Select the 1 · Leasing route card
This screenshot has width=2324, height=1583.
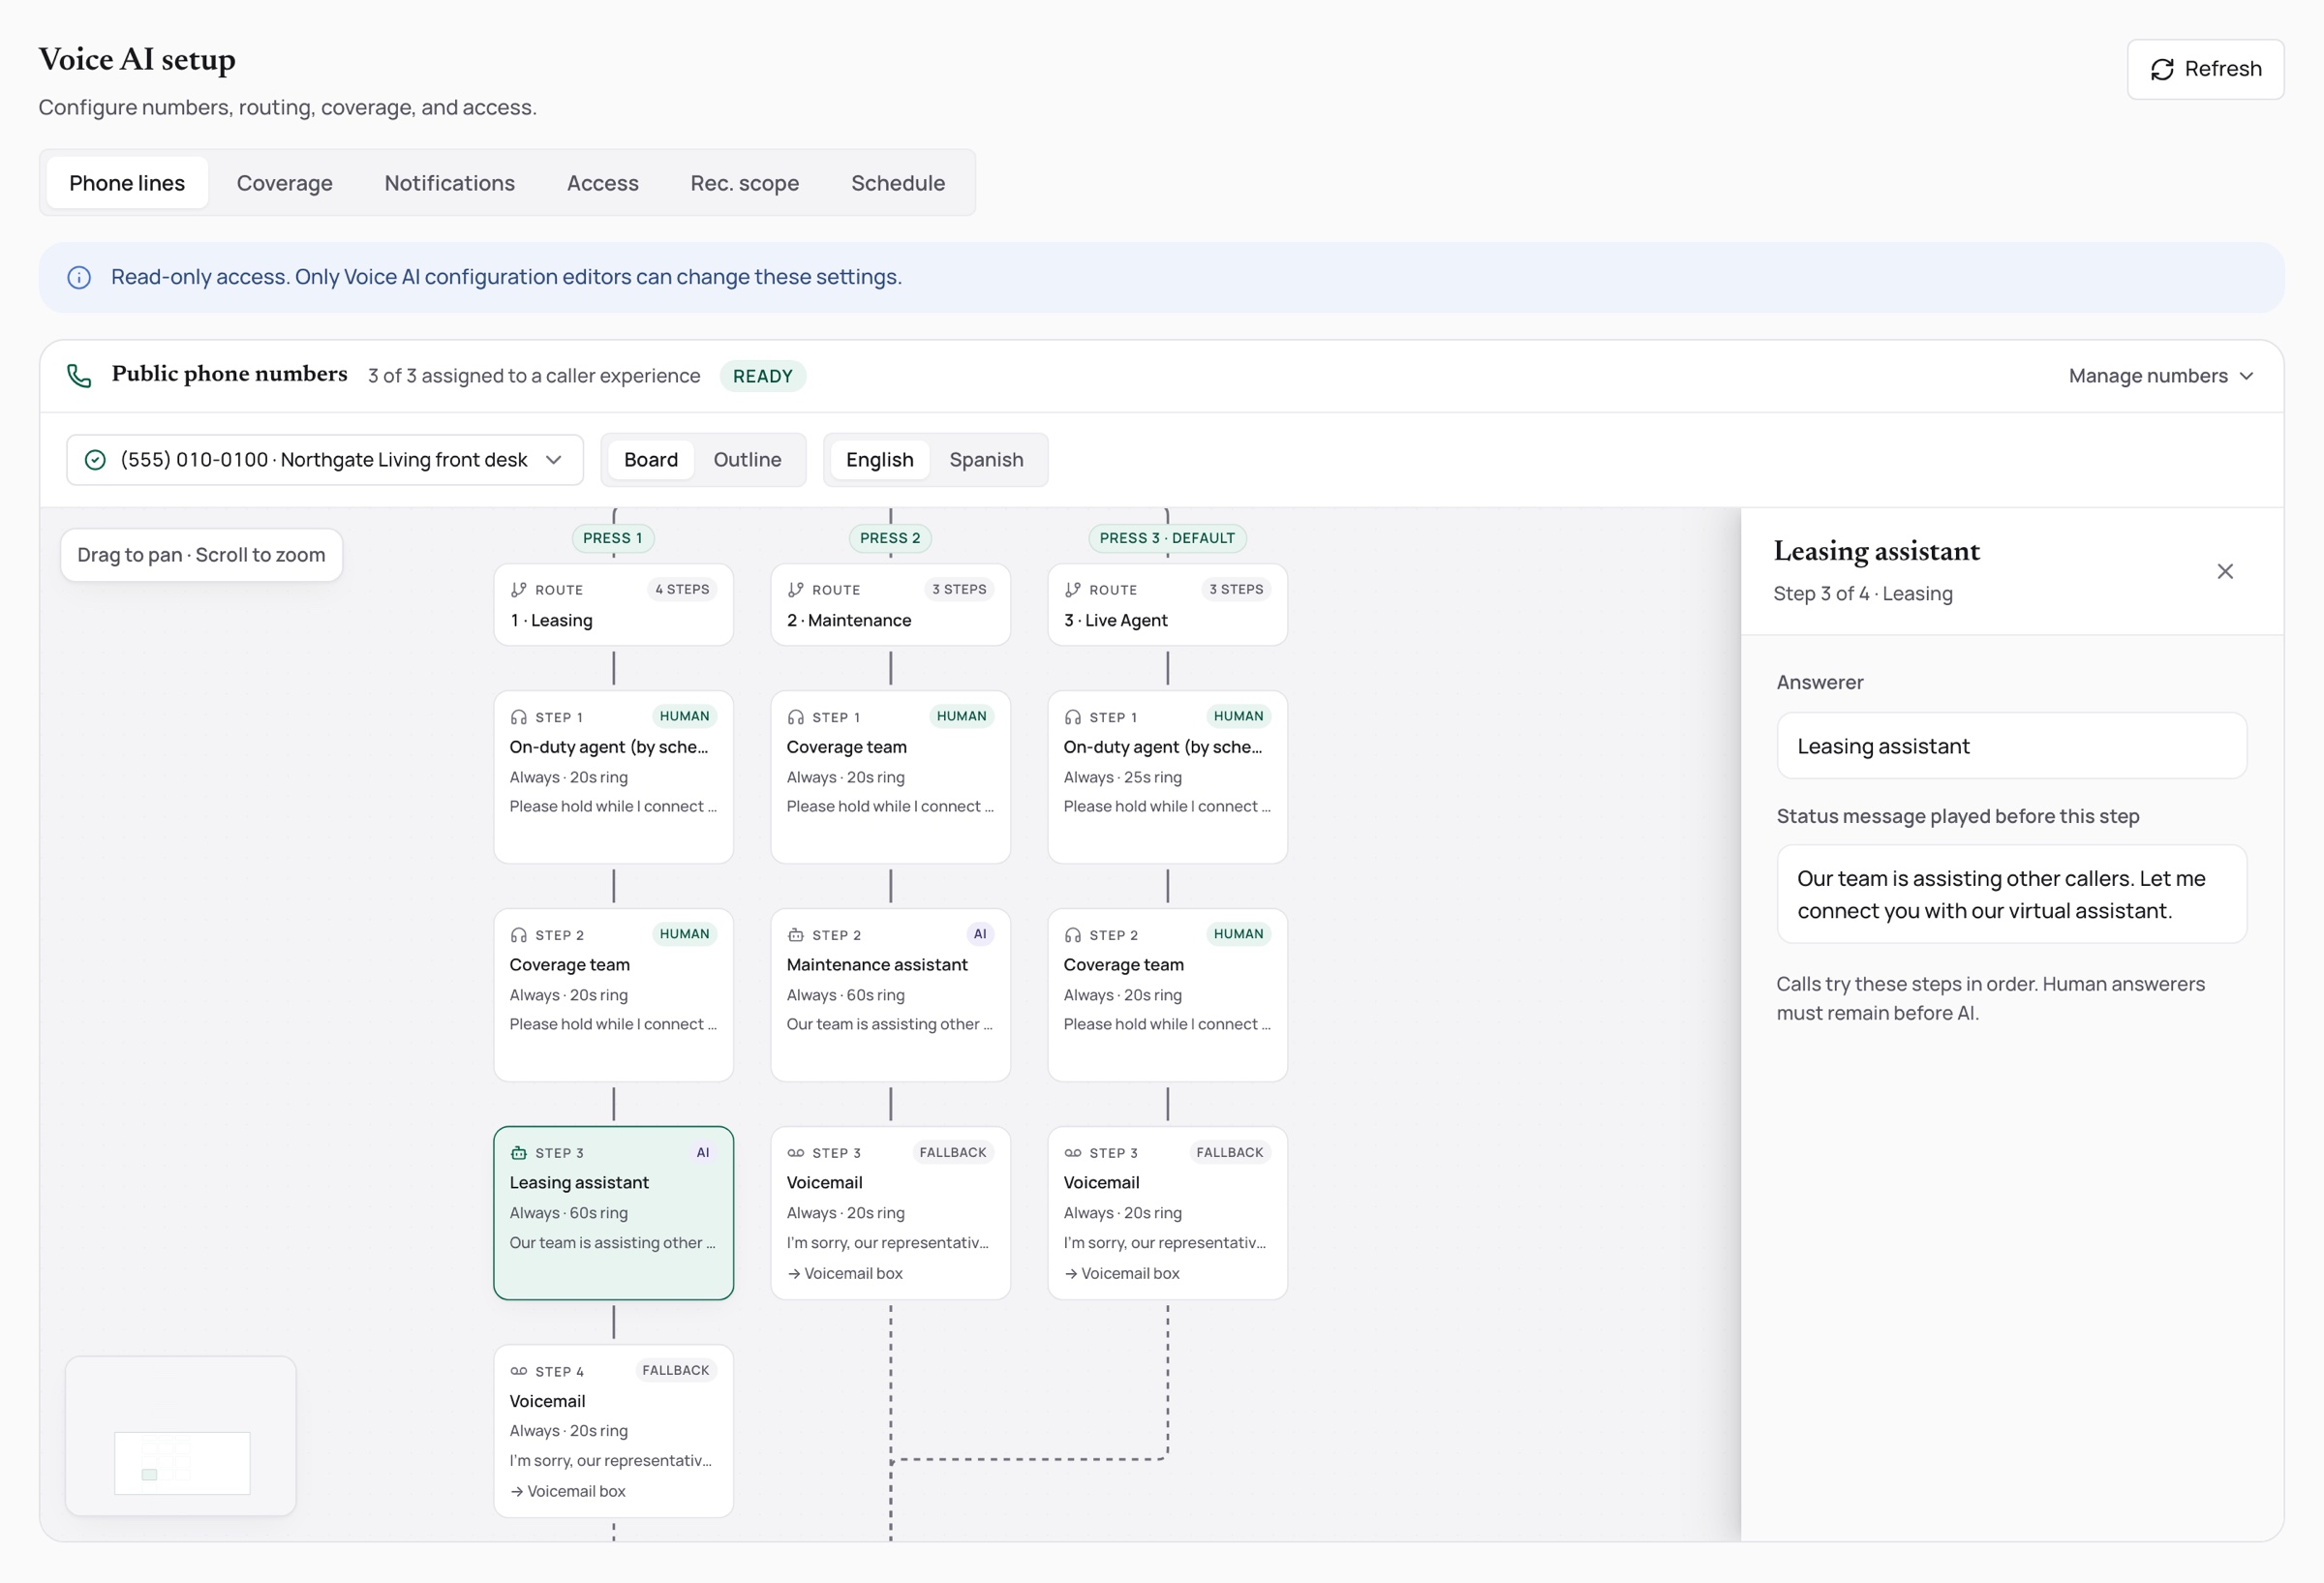click(x=613, y=605)
